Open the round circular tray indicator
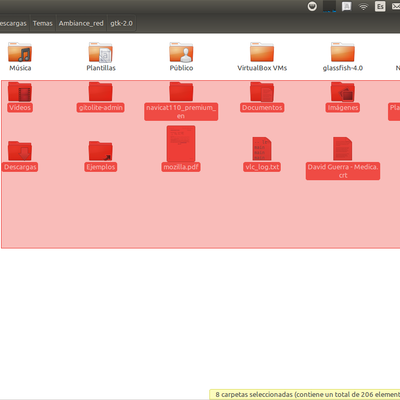The width and height of the screenshot is (400, 400). tap(312, 6)
